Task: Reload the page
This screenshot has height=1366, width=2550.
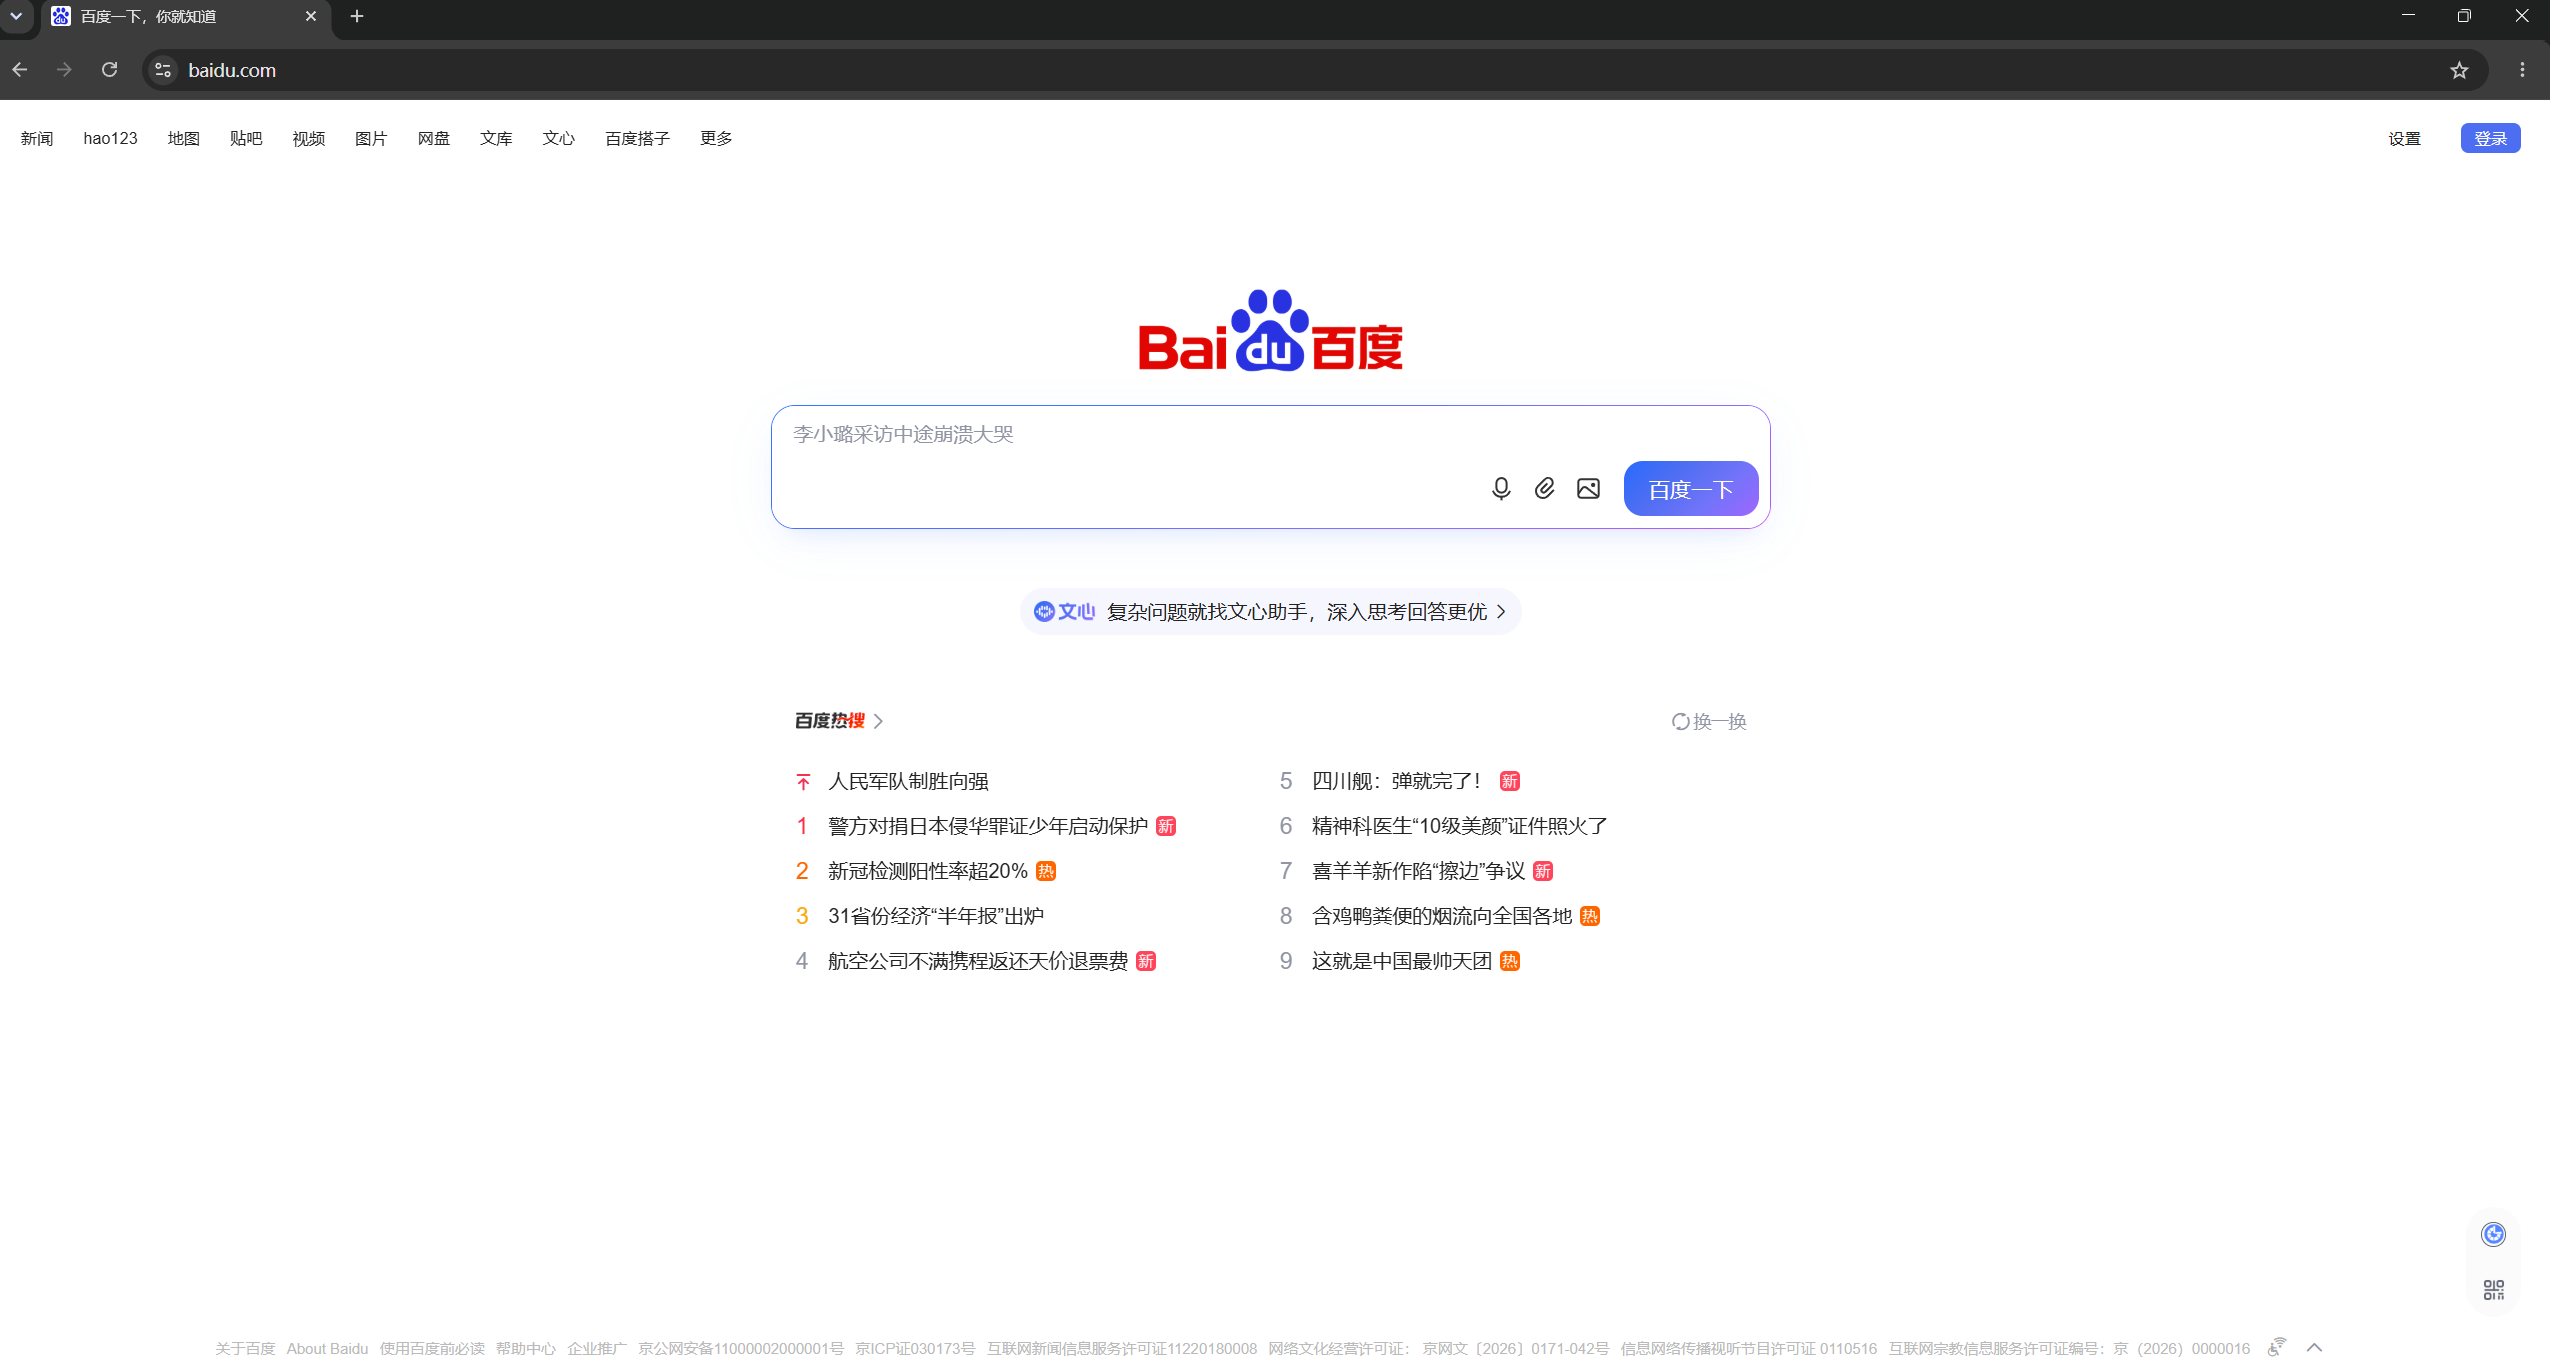Action: (x=110, y=70)
